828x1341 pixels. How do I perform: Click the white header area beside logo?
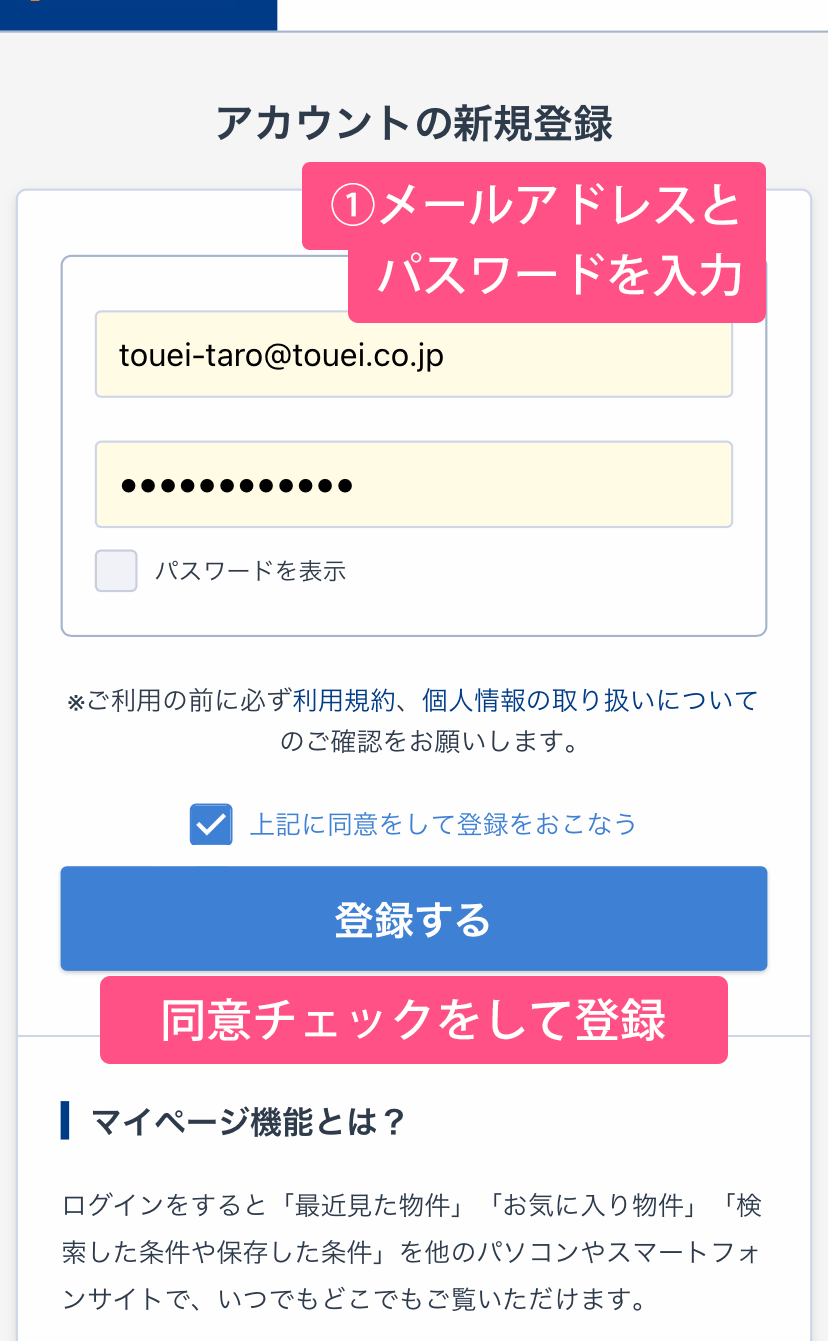tap(552, 14)
